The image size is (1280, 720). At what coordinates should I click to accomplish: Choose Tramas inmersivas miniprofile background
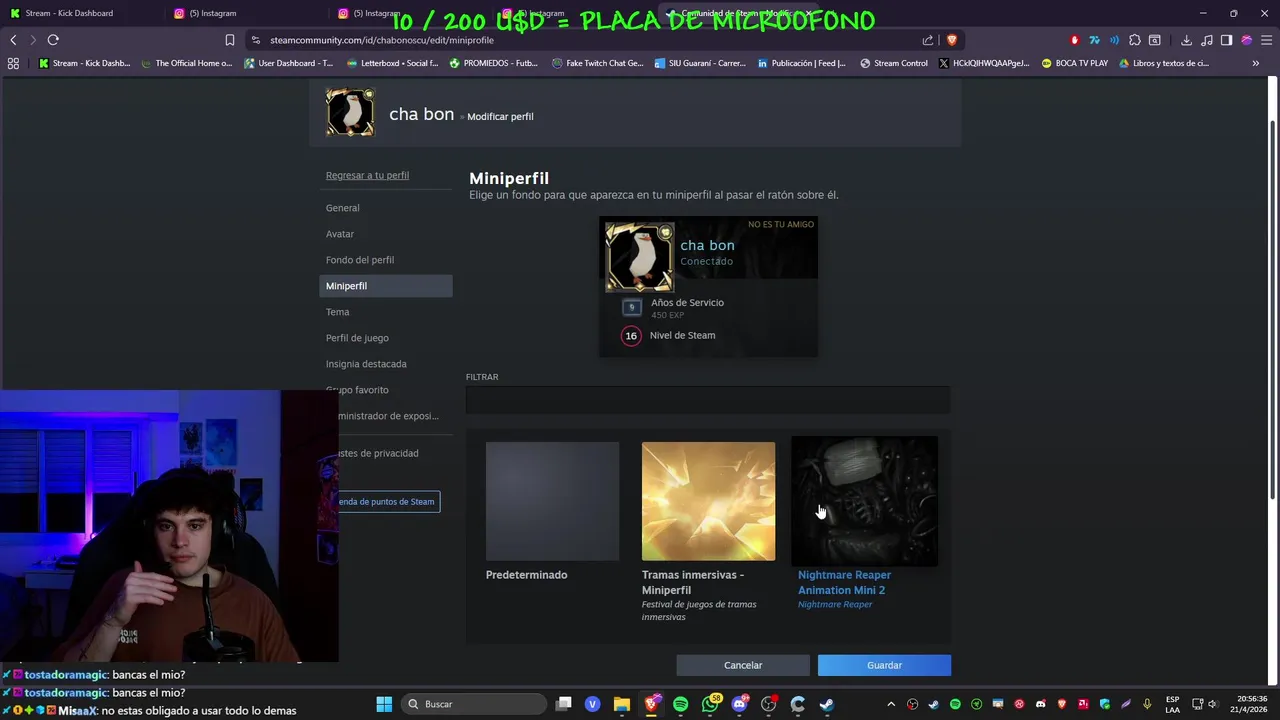pyautogui.click(x=708, y=501)
